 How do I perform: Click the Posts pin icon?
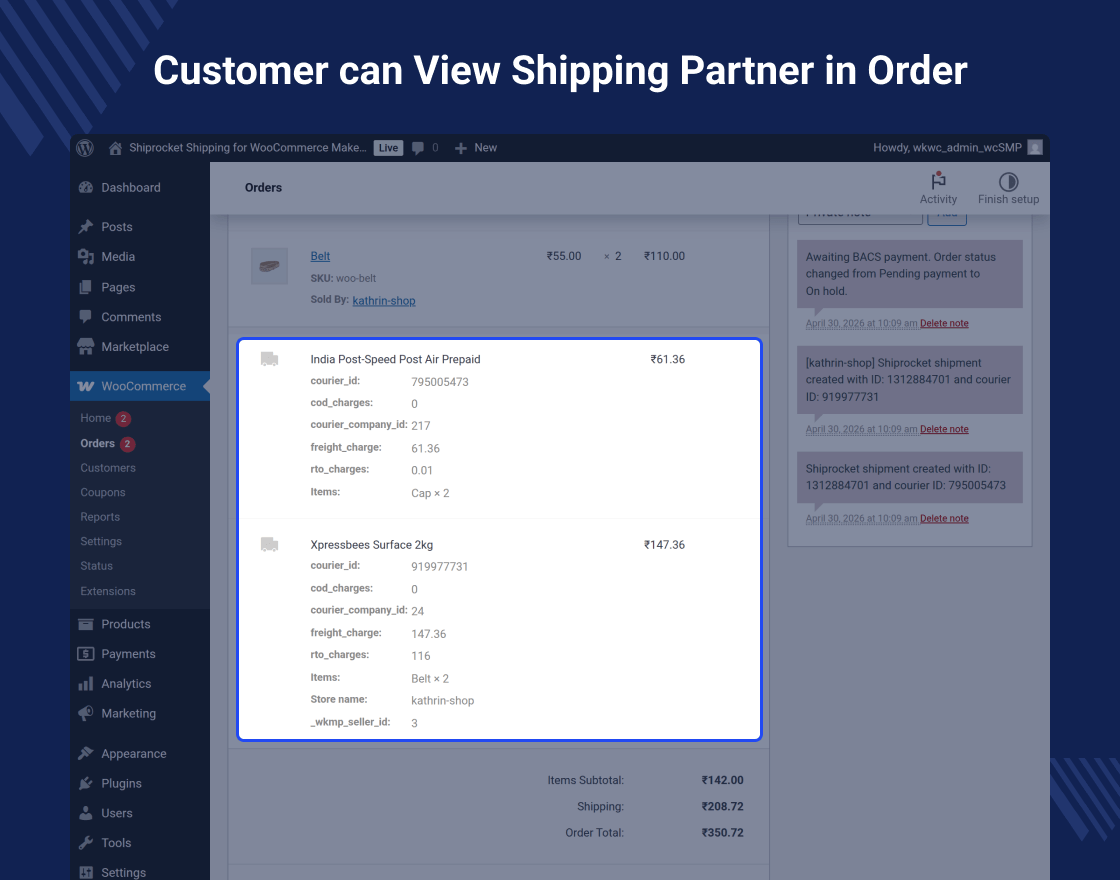(86, 226)
